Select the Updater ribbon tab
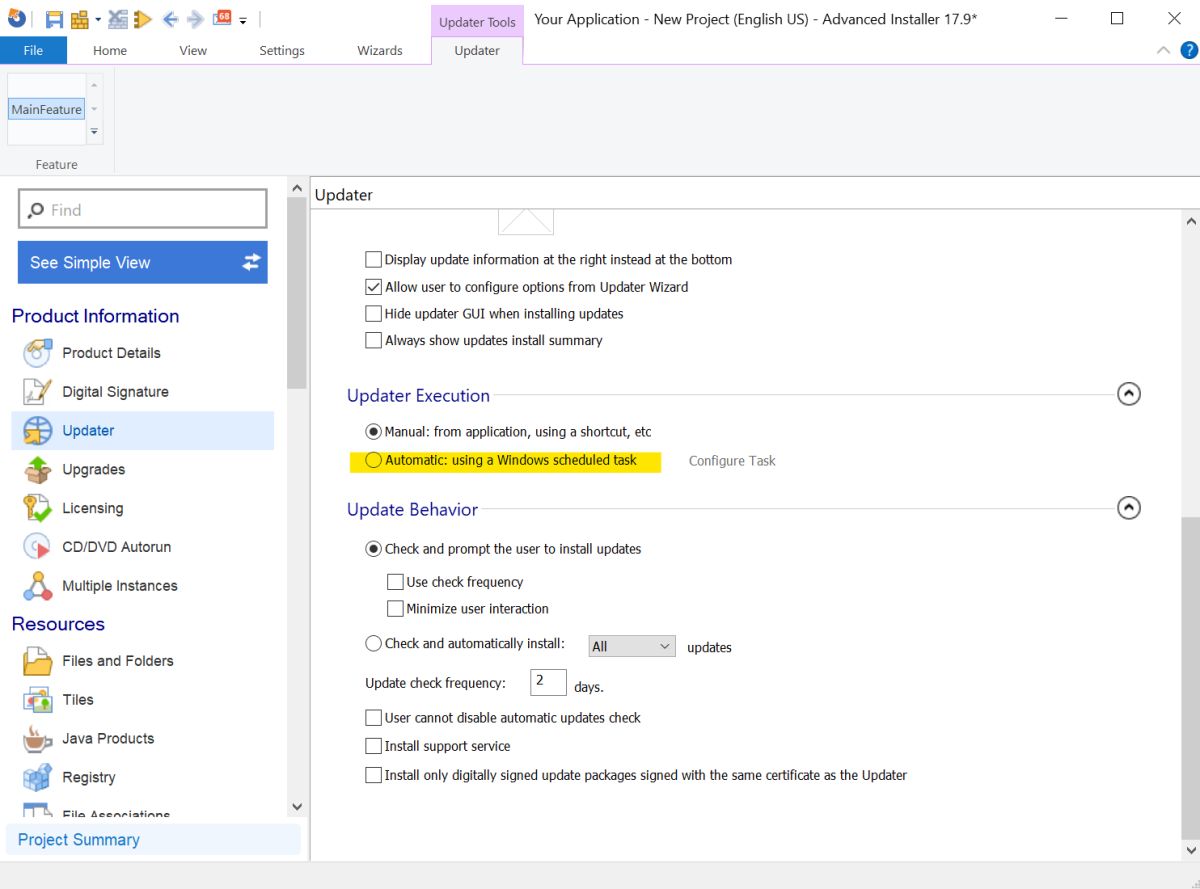The height and width of the screenshot is (889, 1200). coord(477,50)
